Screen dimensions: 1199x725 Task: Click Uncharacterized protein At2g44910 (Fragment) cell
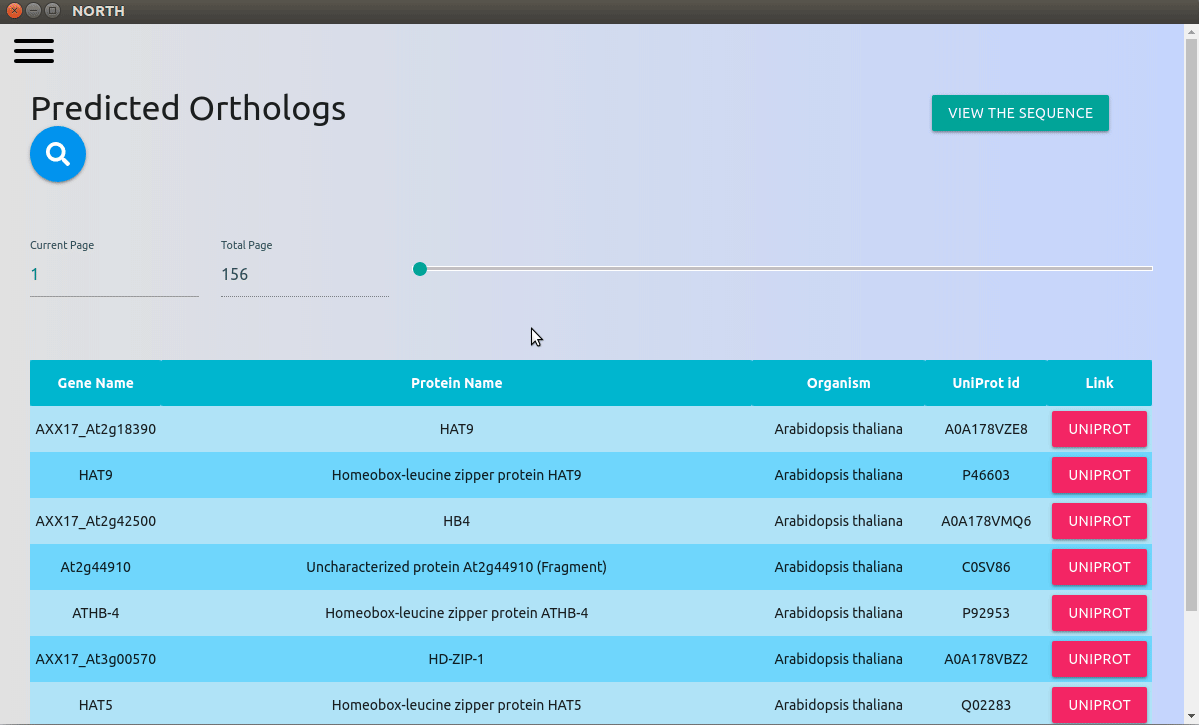tap(457, 567)
